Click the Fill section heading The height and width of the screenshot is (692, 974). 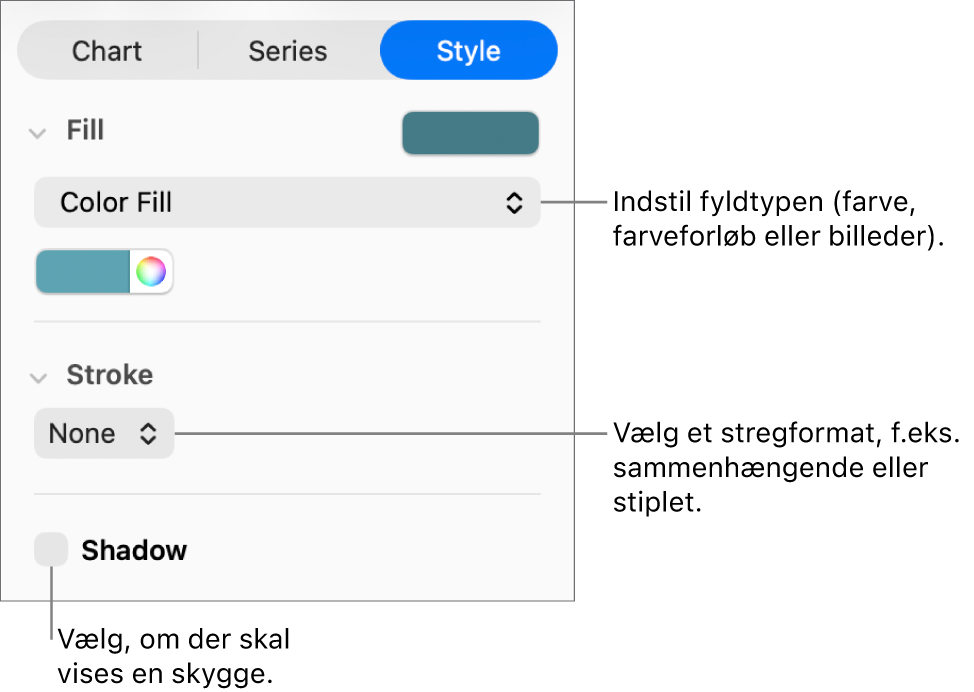coord(85,131)
